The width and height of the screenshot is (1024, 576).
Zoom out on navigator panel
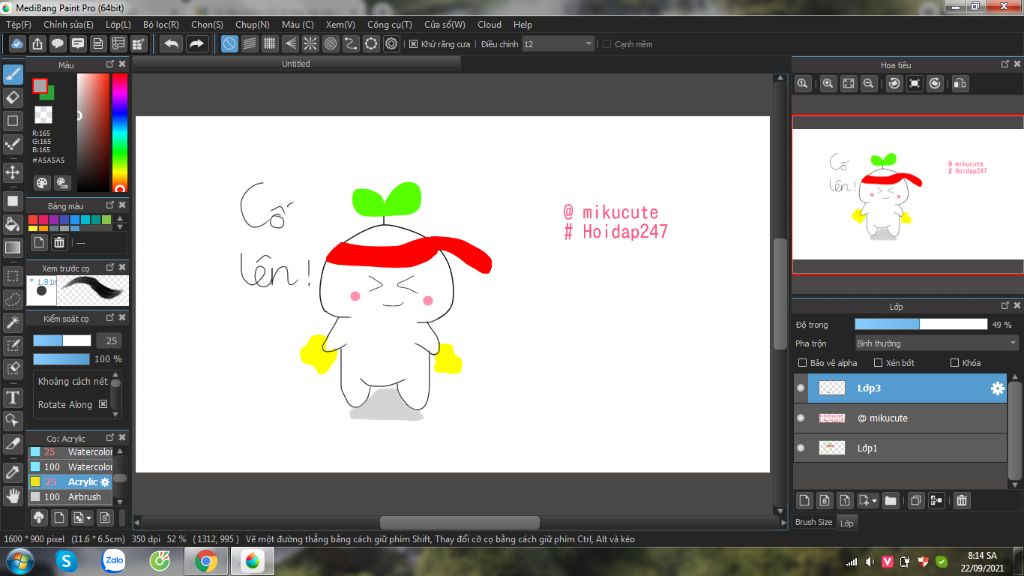[869, 84]
